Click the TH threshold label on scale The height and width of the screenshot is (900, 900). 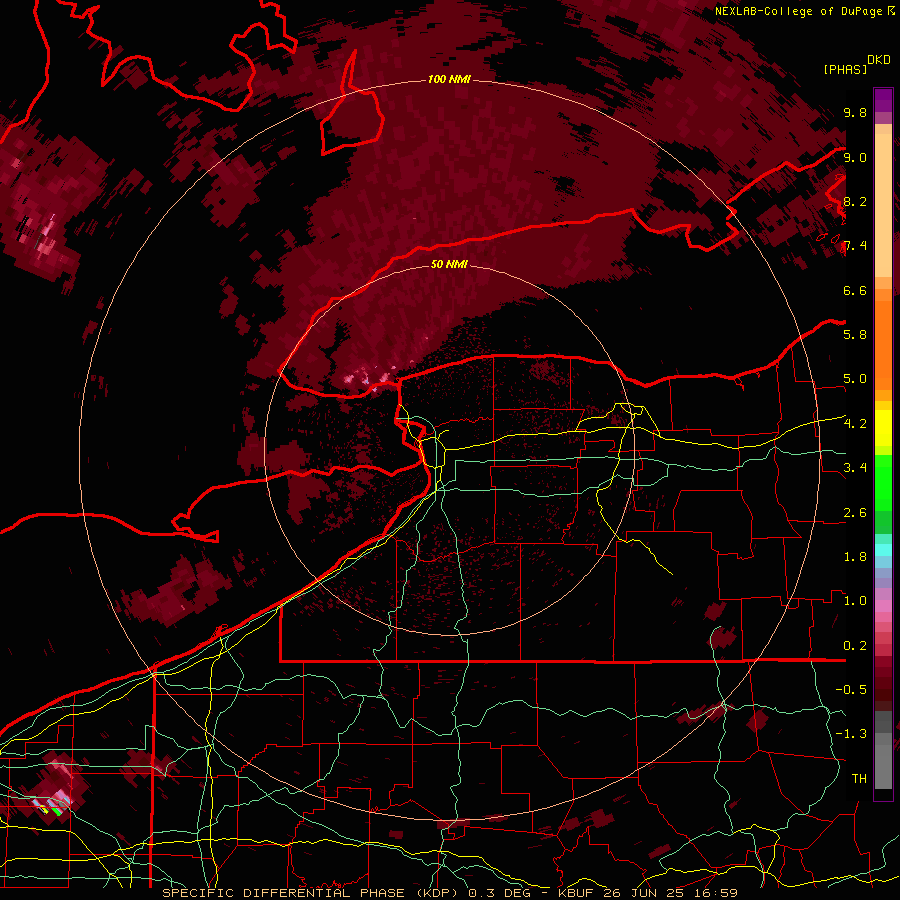pos(859,779)
